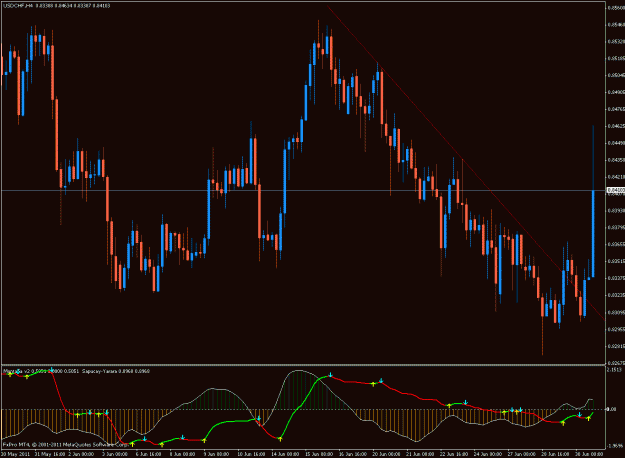Click the 24 Jun 00:00 time label
This screenshot has width=625, height=458.
click(488, 454)
